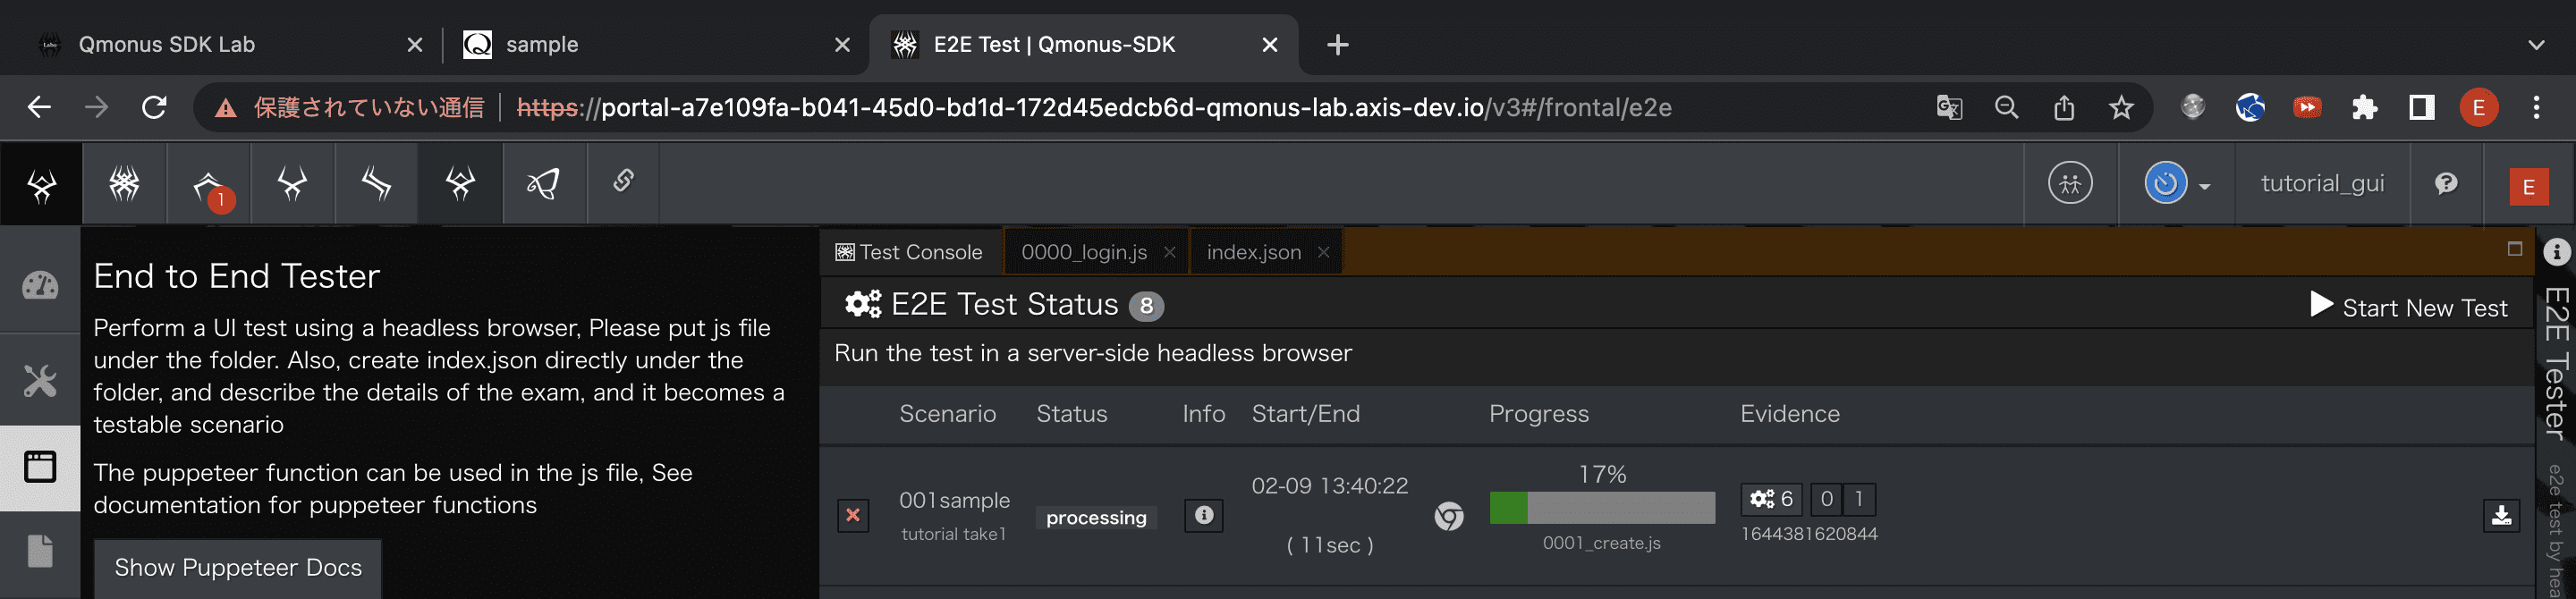This screenshot has width=2576, height=599.
Task: Open the link chain icon in top toolbar
Action: pyautogui.click(x=623, y=182)
